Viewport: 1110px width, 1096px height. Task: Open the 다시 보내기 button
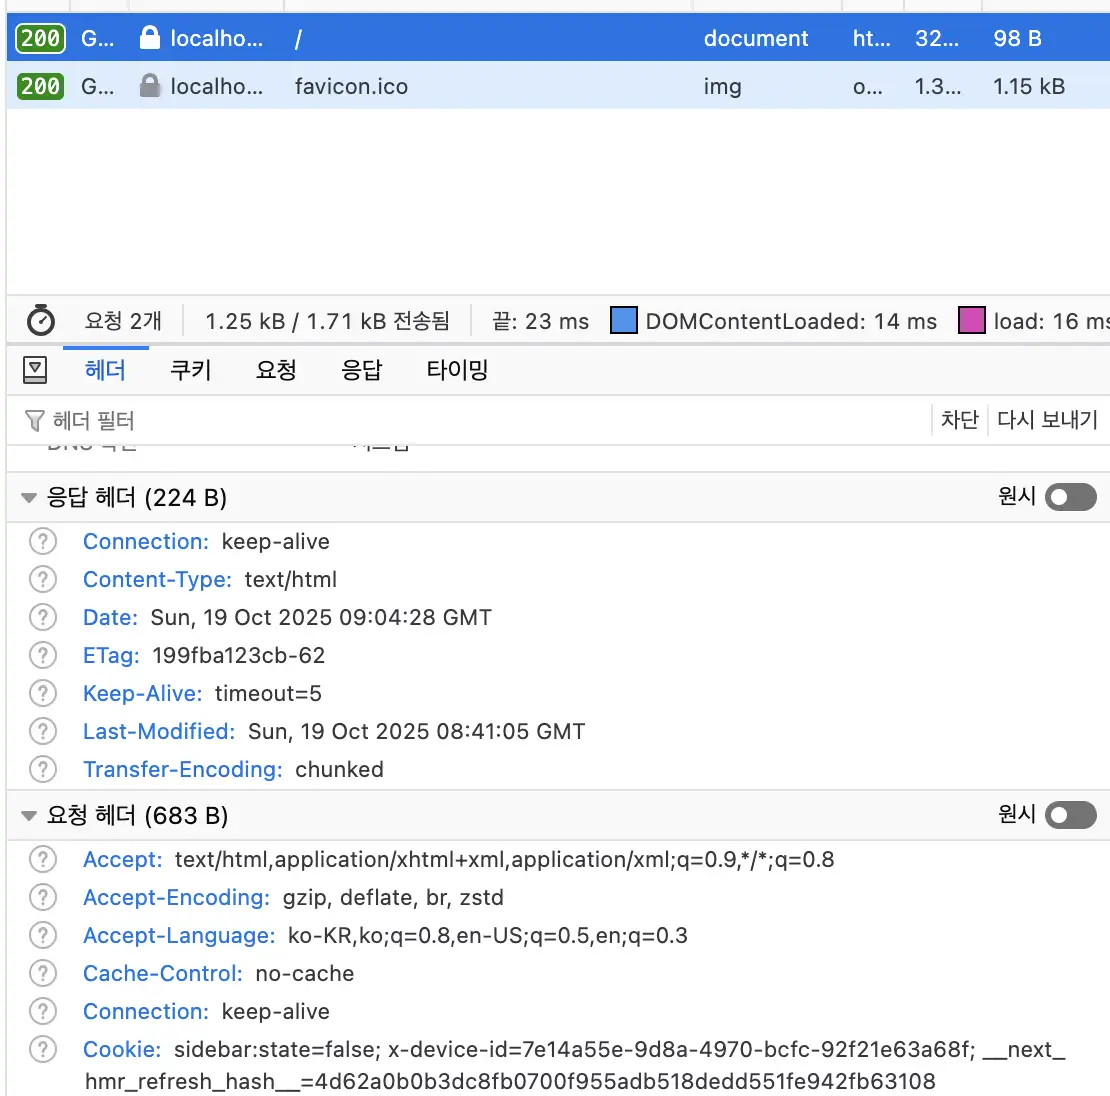pyautogui.click(x=1047, y=420)
